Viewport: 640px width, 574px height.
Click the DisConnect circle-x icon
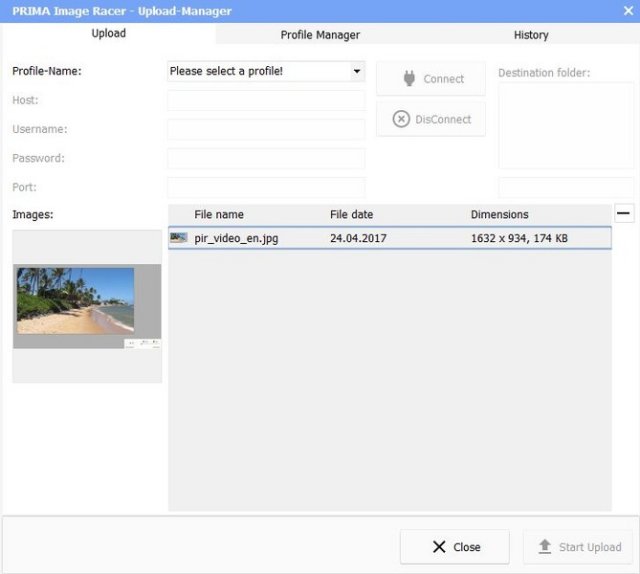[401, 119]
